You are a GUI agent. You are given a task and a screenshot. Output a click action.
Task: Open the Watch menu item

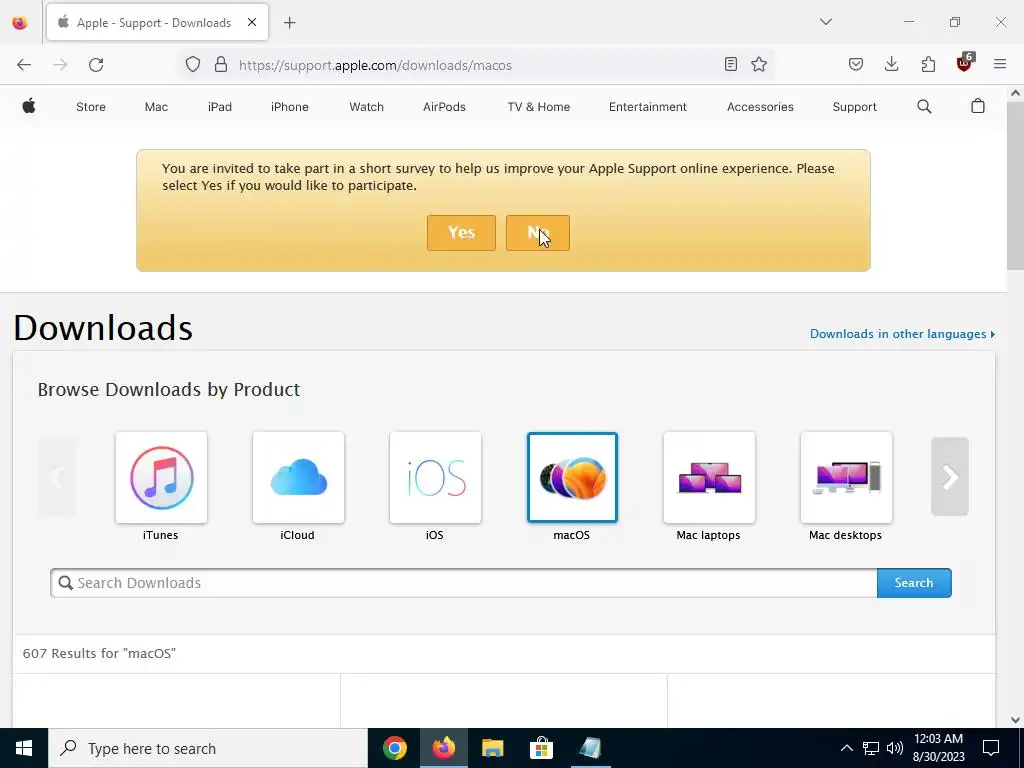pyautogui.click(x=366, y=107)
